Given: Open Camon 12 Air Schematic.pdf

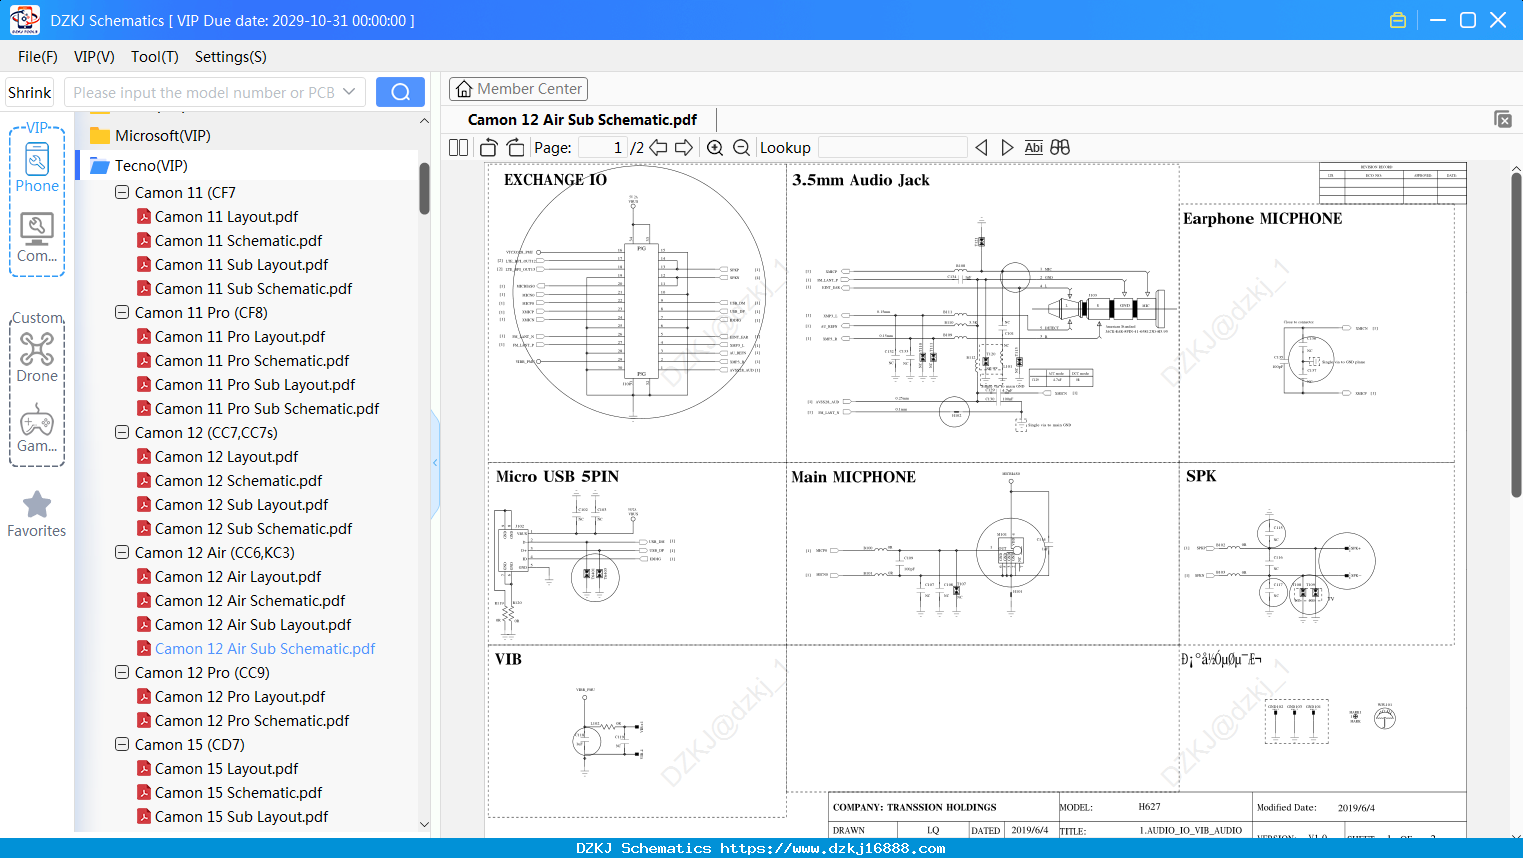Looking at the screenshot, I should (250, 600).
